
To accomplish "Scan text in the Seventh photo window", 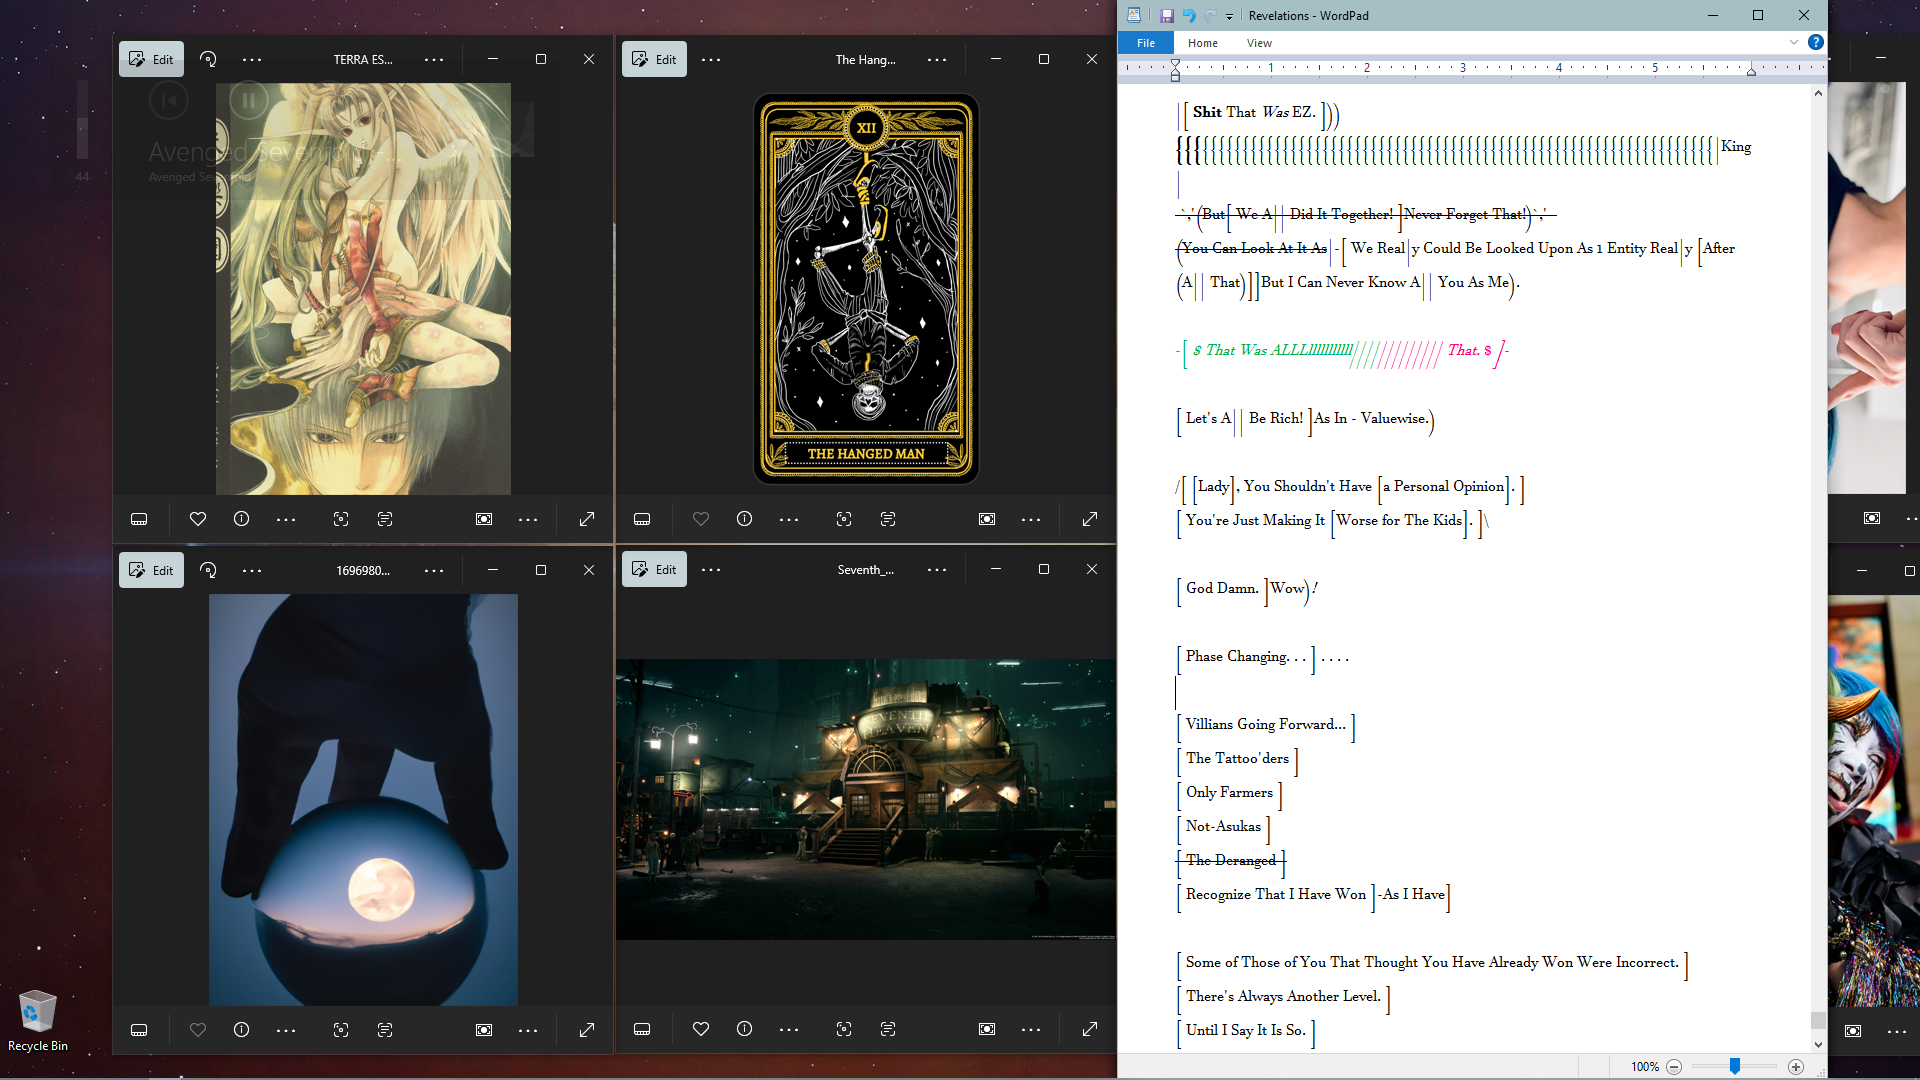I will pos(888,1029).
